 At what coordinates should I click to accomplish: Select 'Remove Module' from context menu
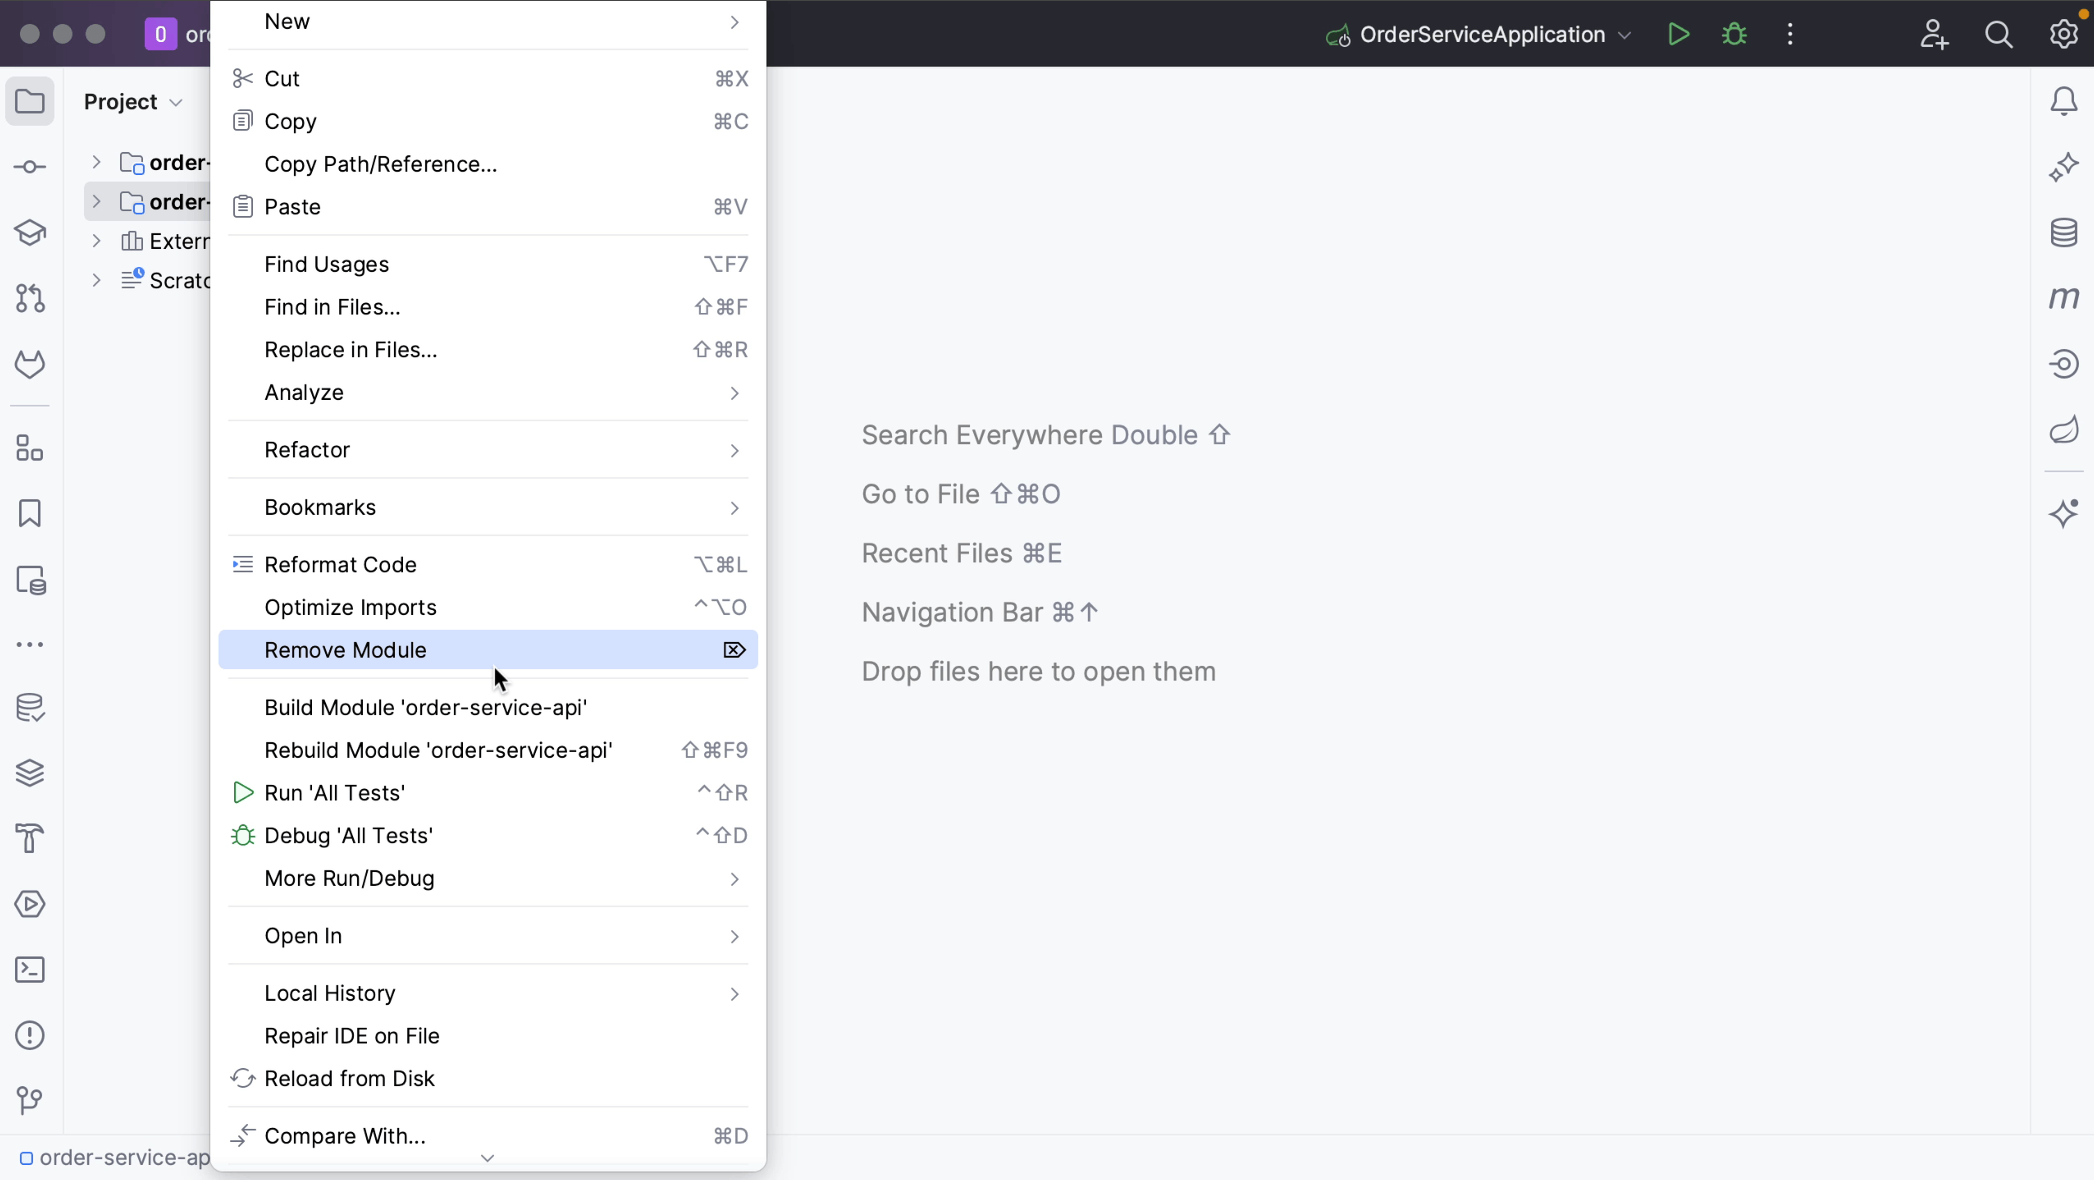coord(345,650)
